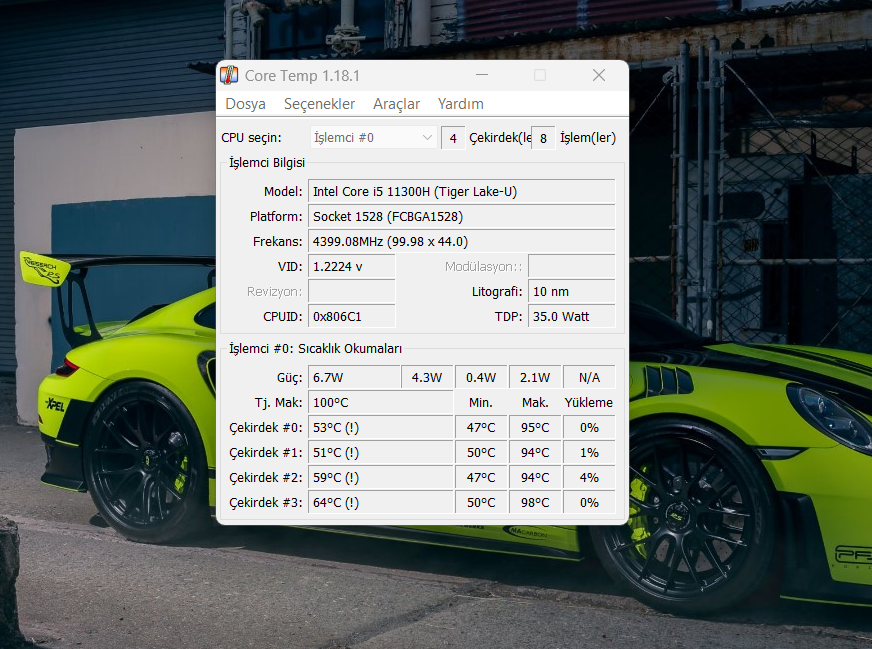Screen dimensions: 872x649
Task: Click the power reading 4.3W
Action: [x=427, y=378]
